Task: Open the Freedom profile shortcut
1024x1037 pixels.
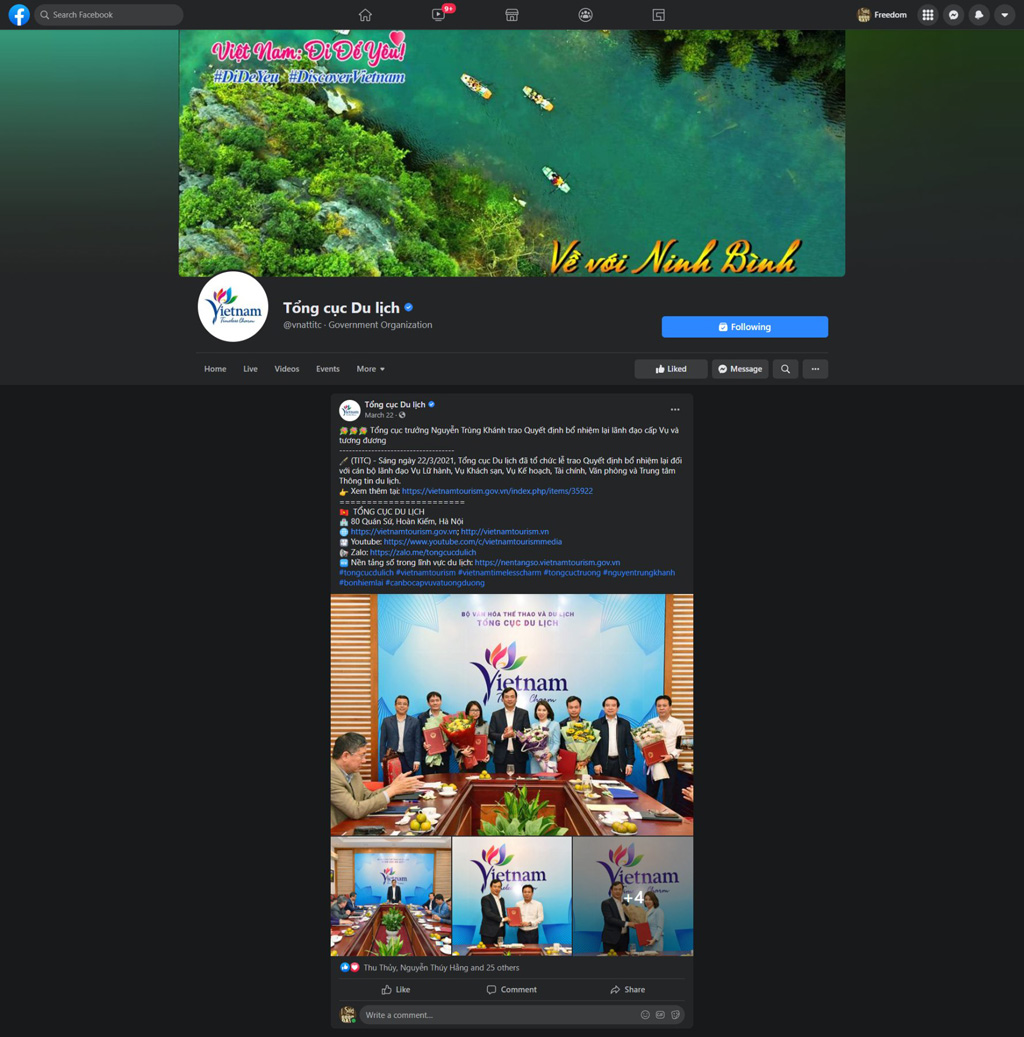Action: 882,15
